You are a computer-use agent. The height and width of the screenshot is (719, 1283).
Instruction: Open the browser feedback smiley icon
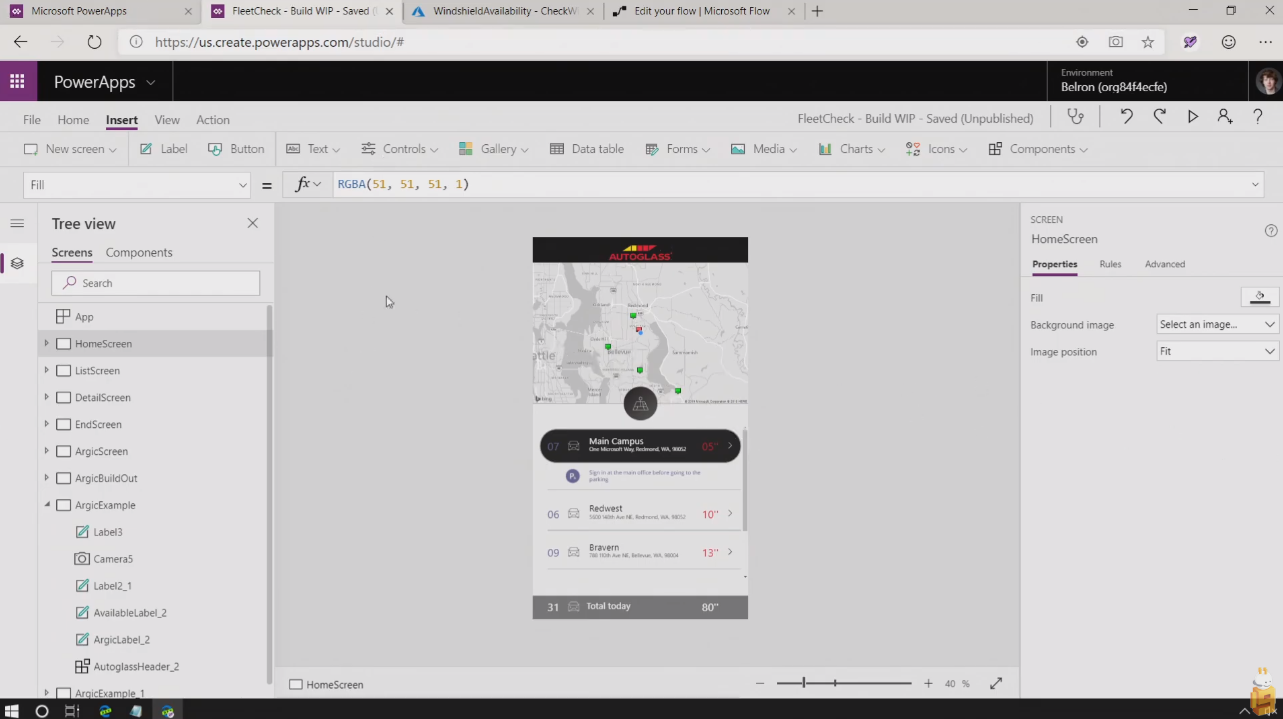pyautogui.click(x=1228, y=42)
